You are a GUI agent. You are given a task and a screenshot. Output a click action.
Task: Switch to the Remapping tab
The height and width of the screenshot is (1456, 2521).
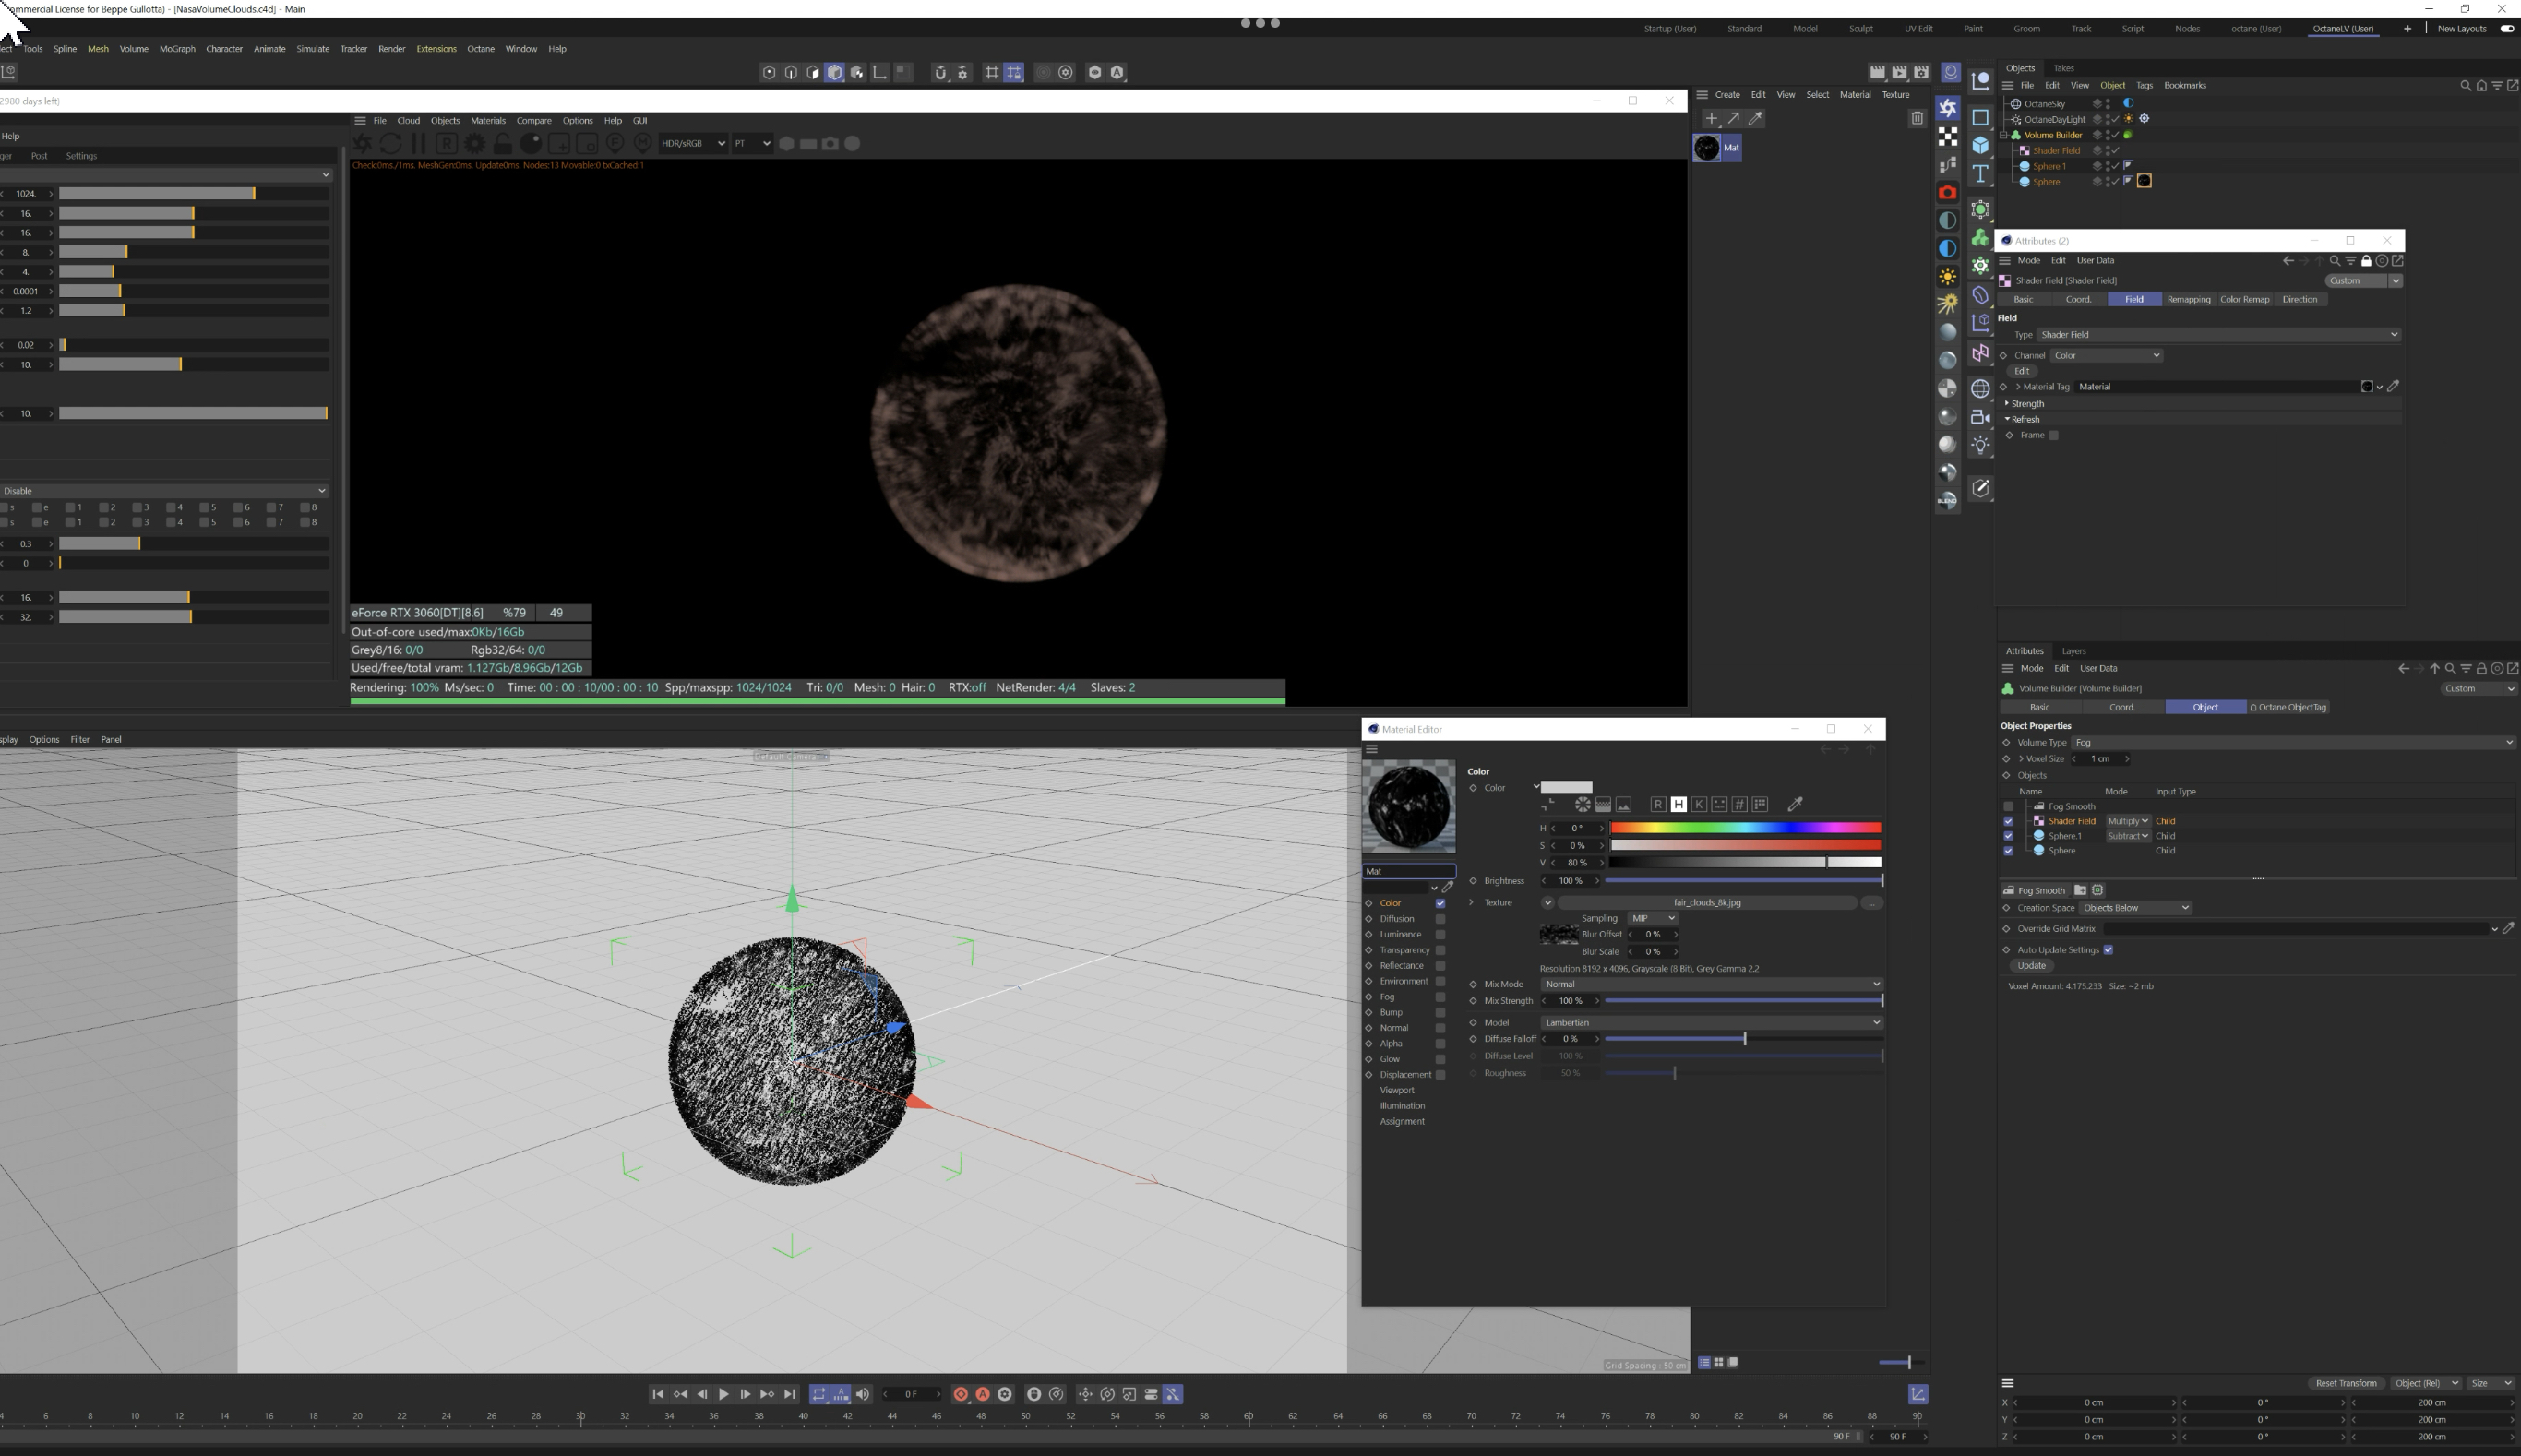[x=2188, y=300]
